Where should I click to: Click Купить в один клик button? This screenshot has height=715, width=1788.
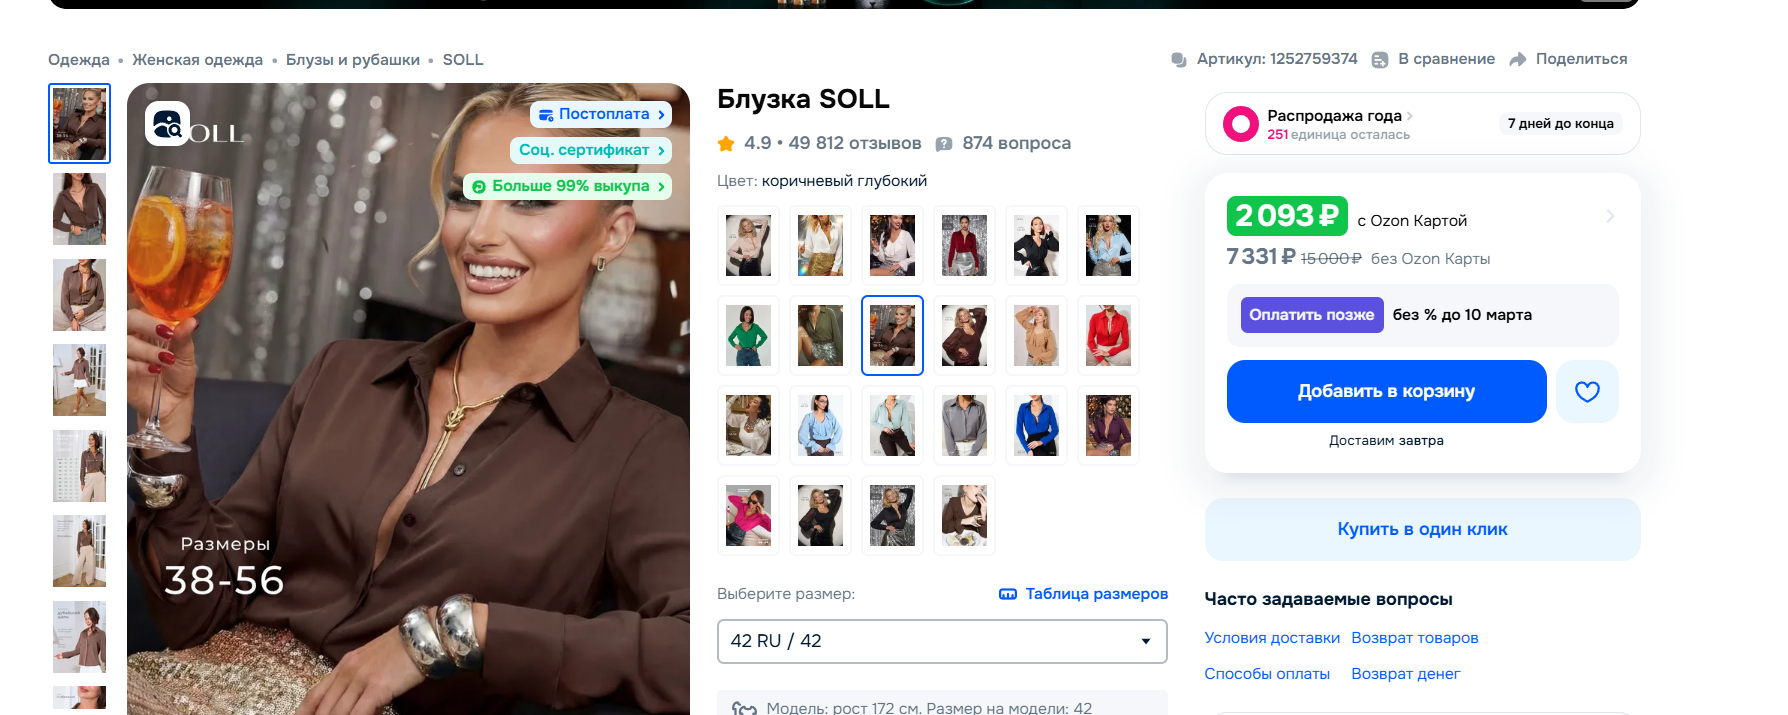(1422, 529)
